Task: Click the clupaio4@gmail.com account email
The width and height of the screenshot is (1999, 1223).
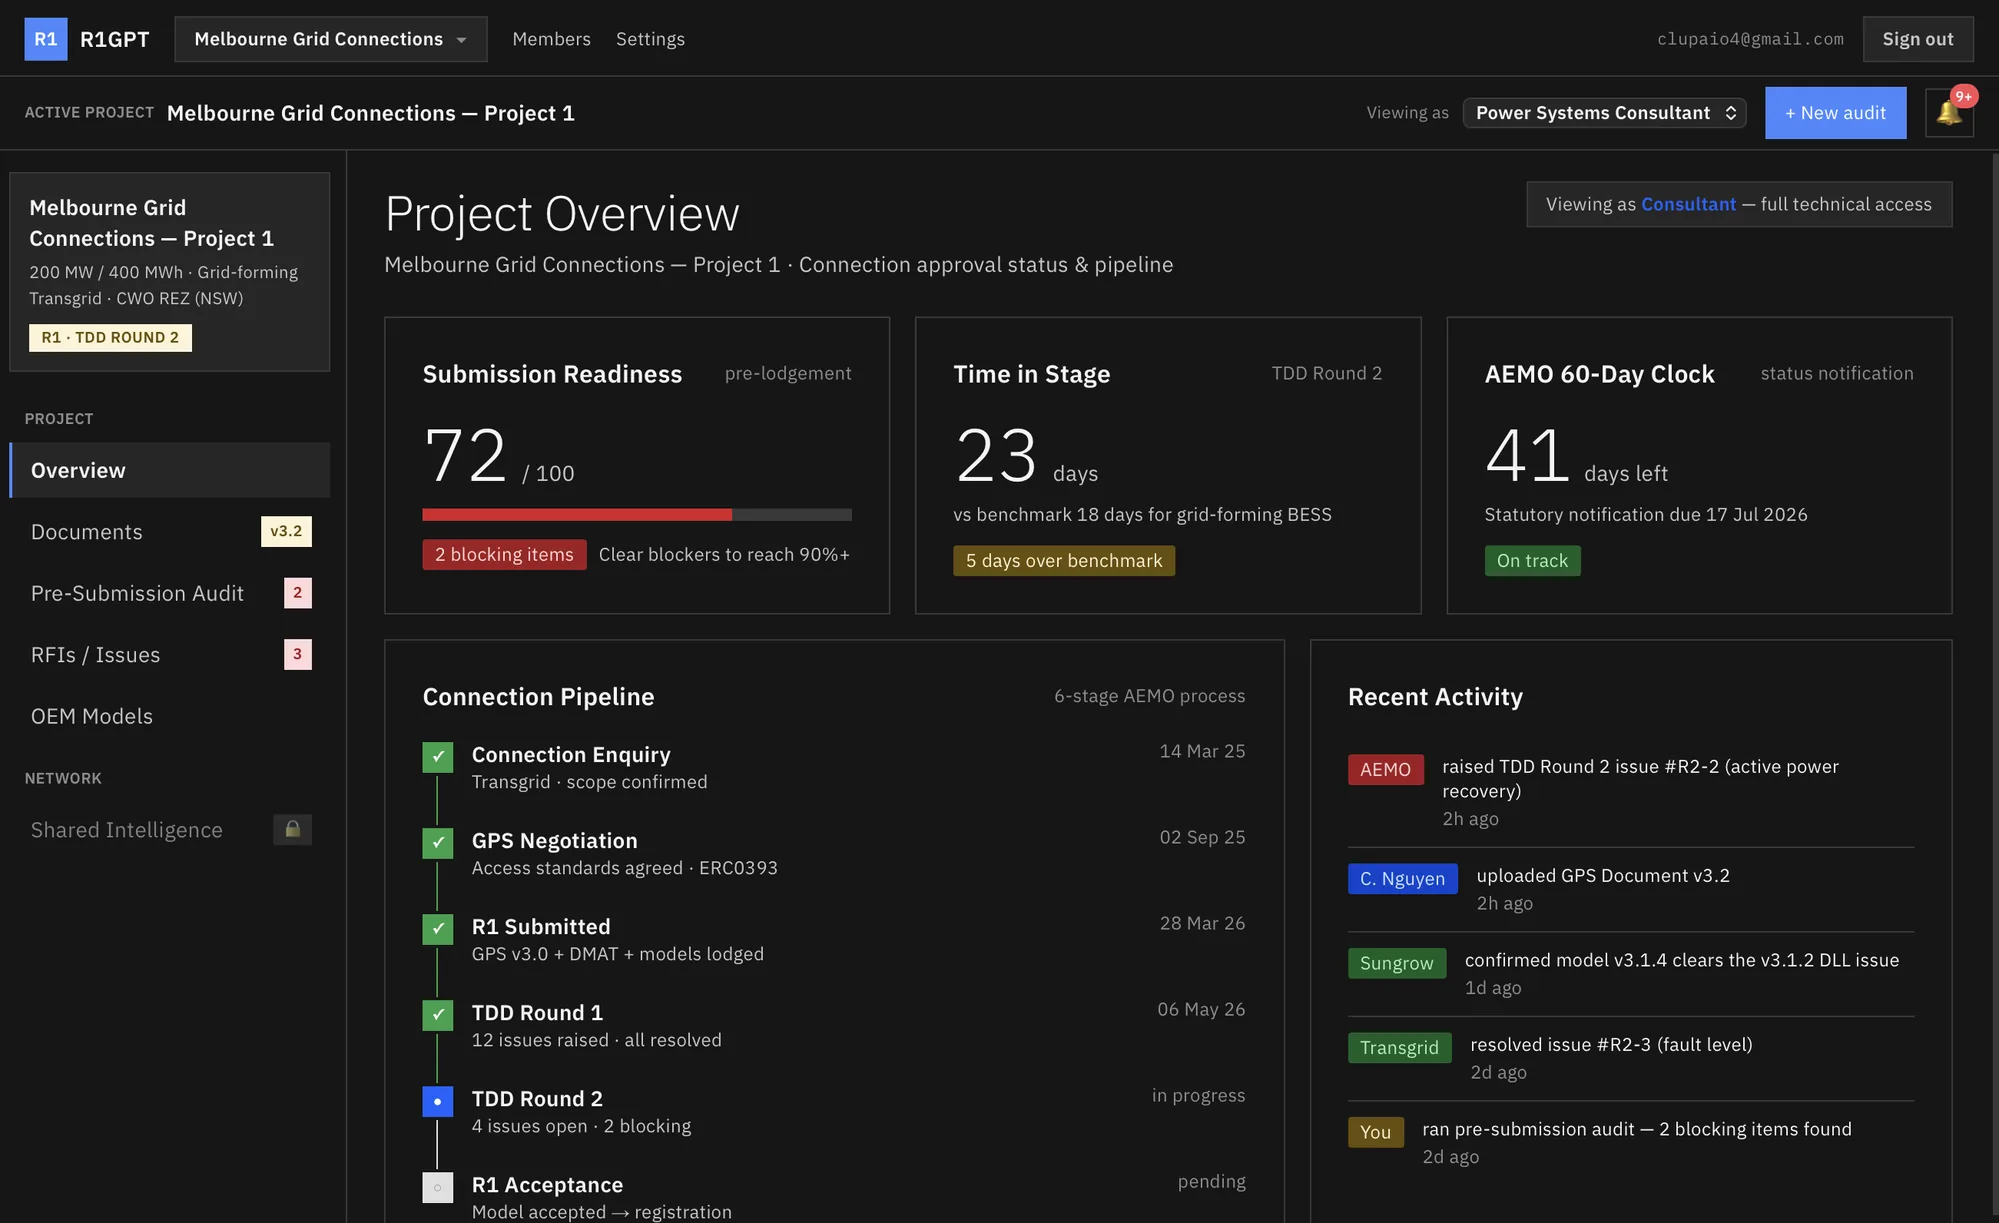Action: (1751, 39)
